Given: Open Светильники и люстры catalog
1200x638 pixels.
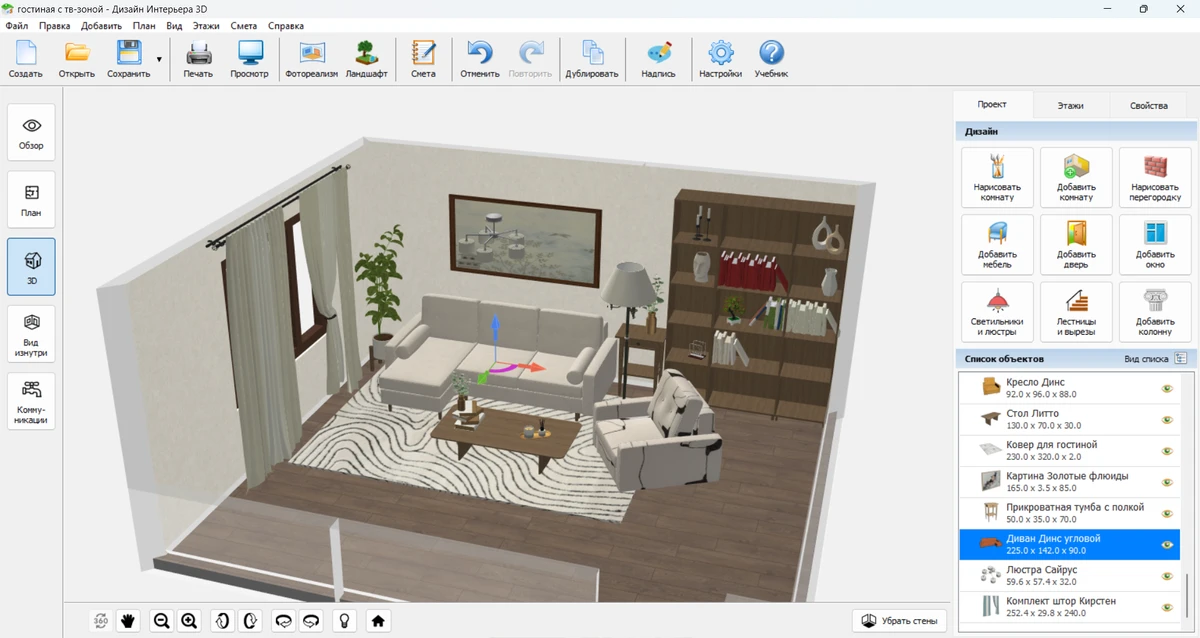Looking at the screenshot, I should pyautogui.click(x=996, y=311).
